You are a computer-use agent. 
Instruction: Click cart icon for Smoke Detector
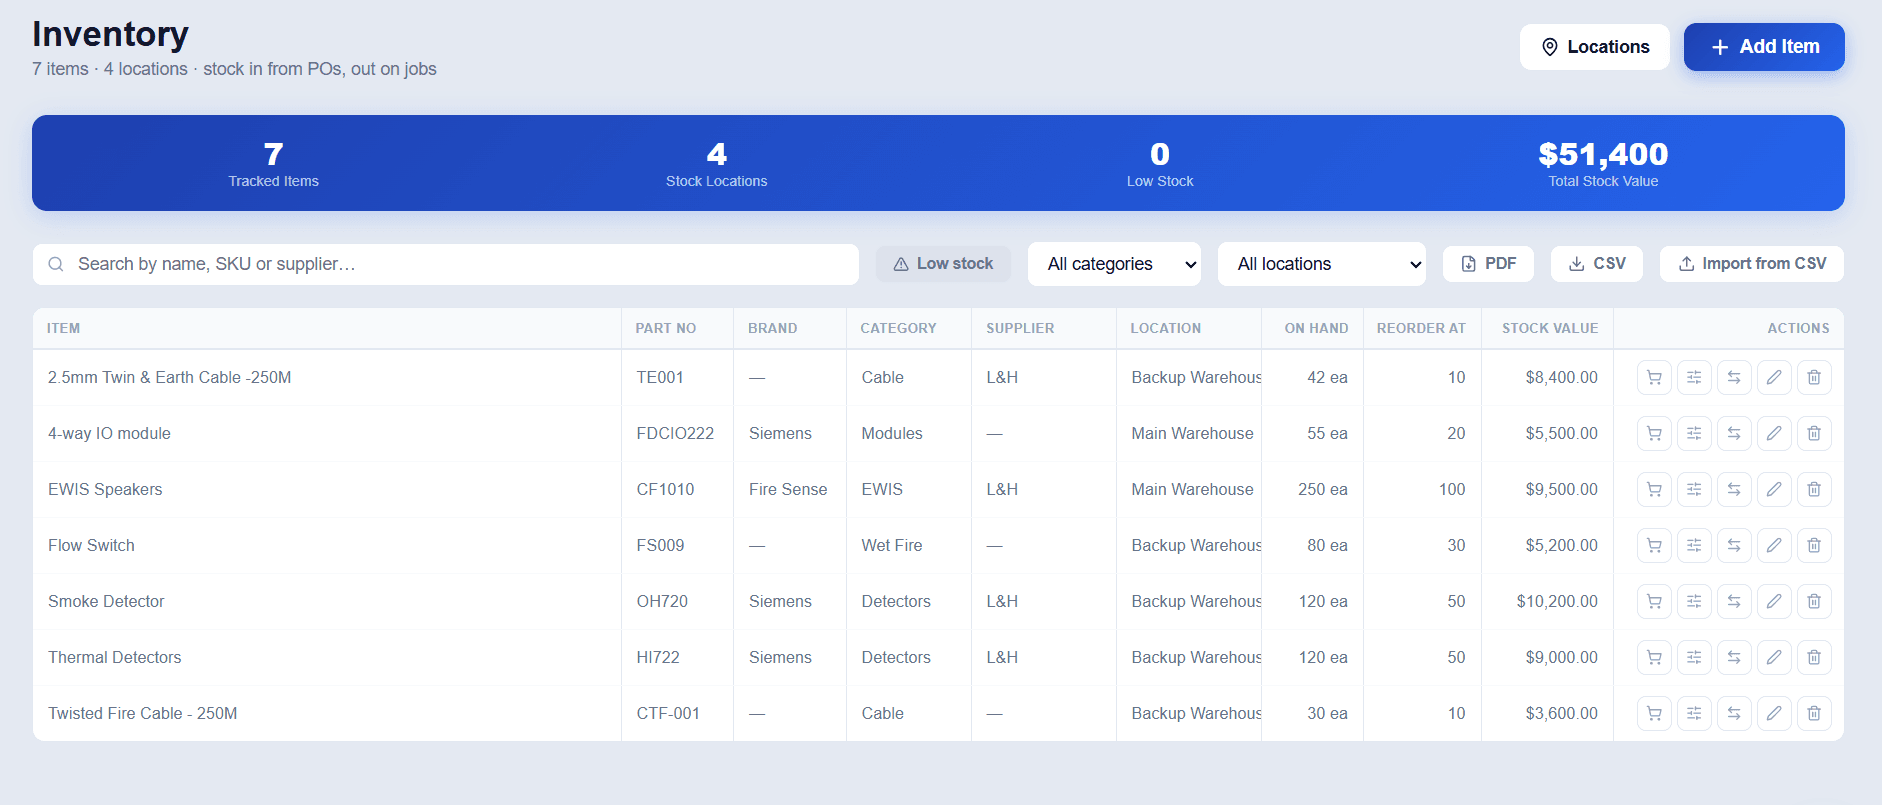tap(1654, 601)
